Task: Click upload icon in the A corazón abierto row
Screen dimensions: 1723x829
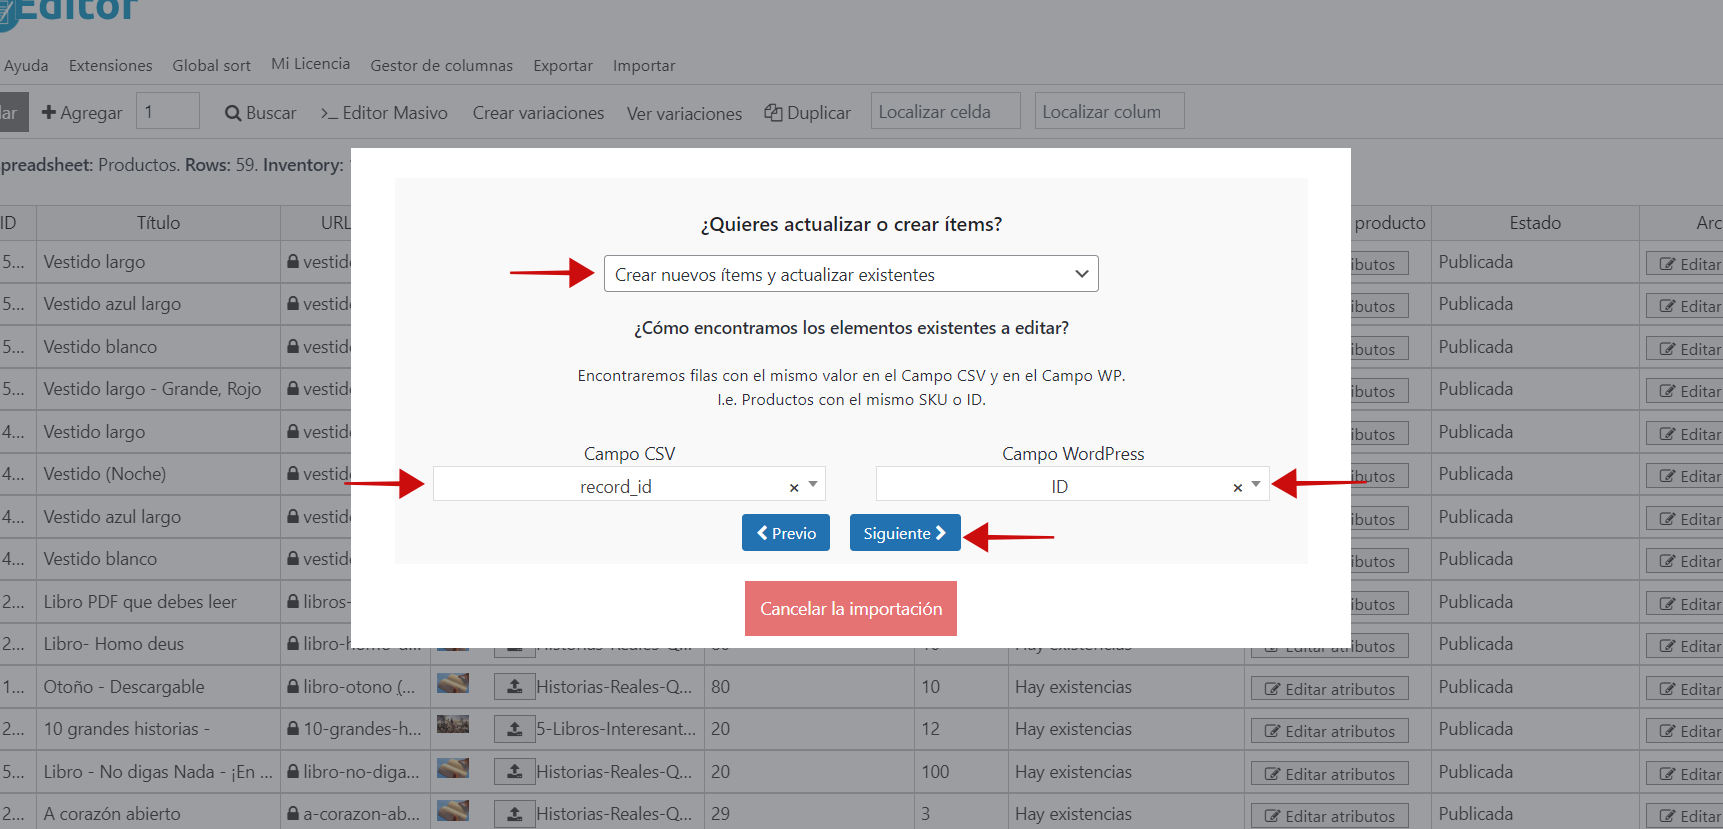Action: click(x=514, y=815)
